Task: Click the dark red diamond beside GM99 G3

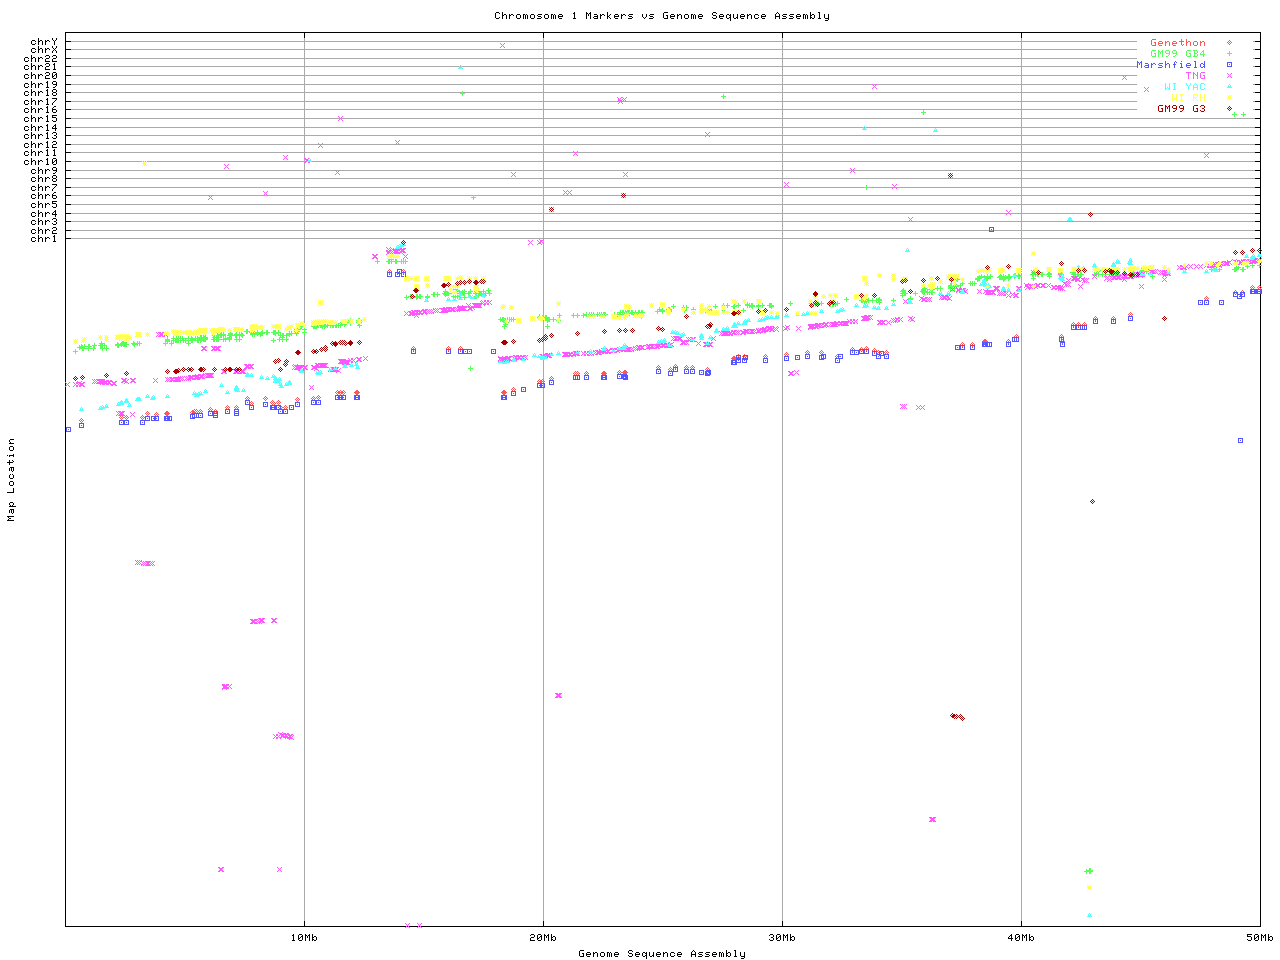Action: click(1229, 109)
